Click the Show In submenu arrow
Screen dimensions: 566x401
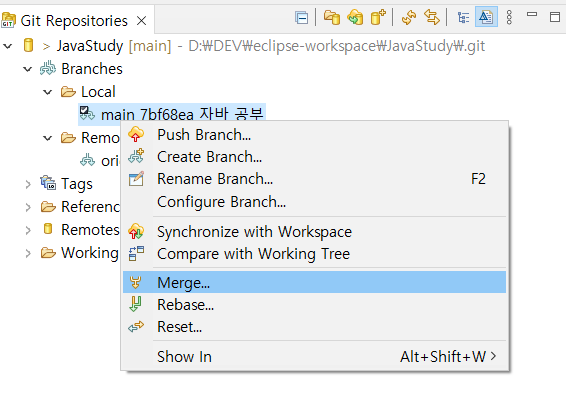pos(493,357)
